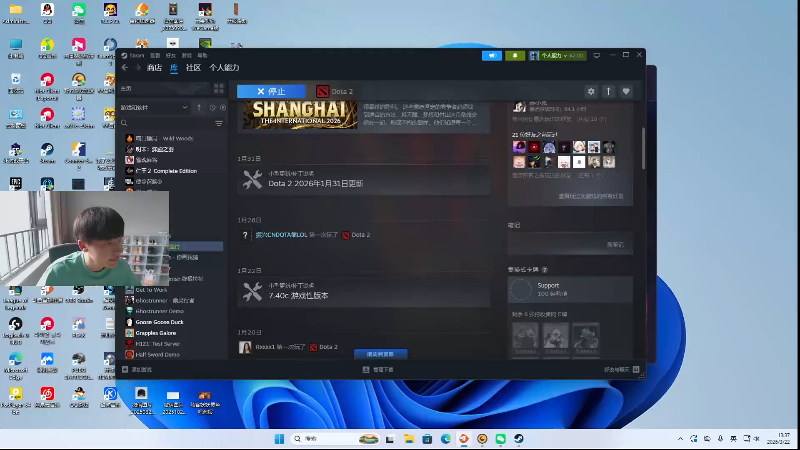Click the sort arrow beside the games filter

(199, 108)
